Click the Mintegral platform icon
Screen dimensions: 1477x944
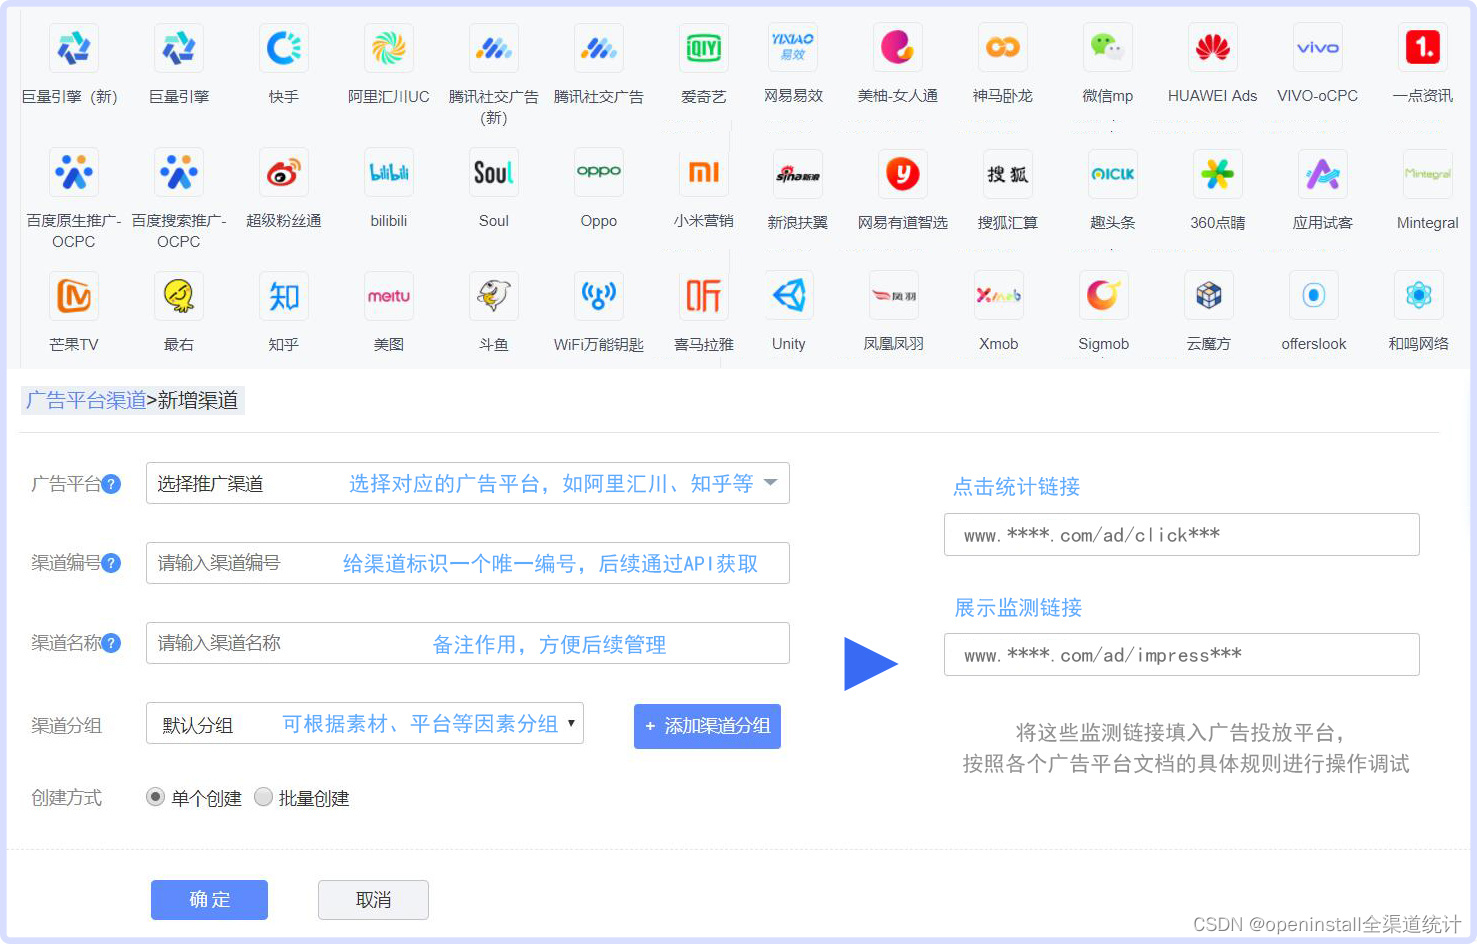click(x=1428, y=174)
